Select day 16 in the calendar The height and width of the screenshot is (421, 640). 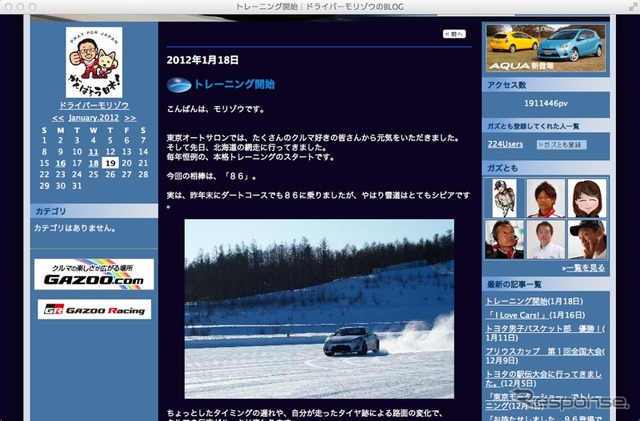(x=61, y=162)
